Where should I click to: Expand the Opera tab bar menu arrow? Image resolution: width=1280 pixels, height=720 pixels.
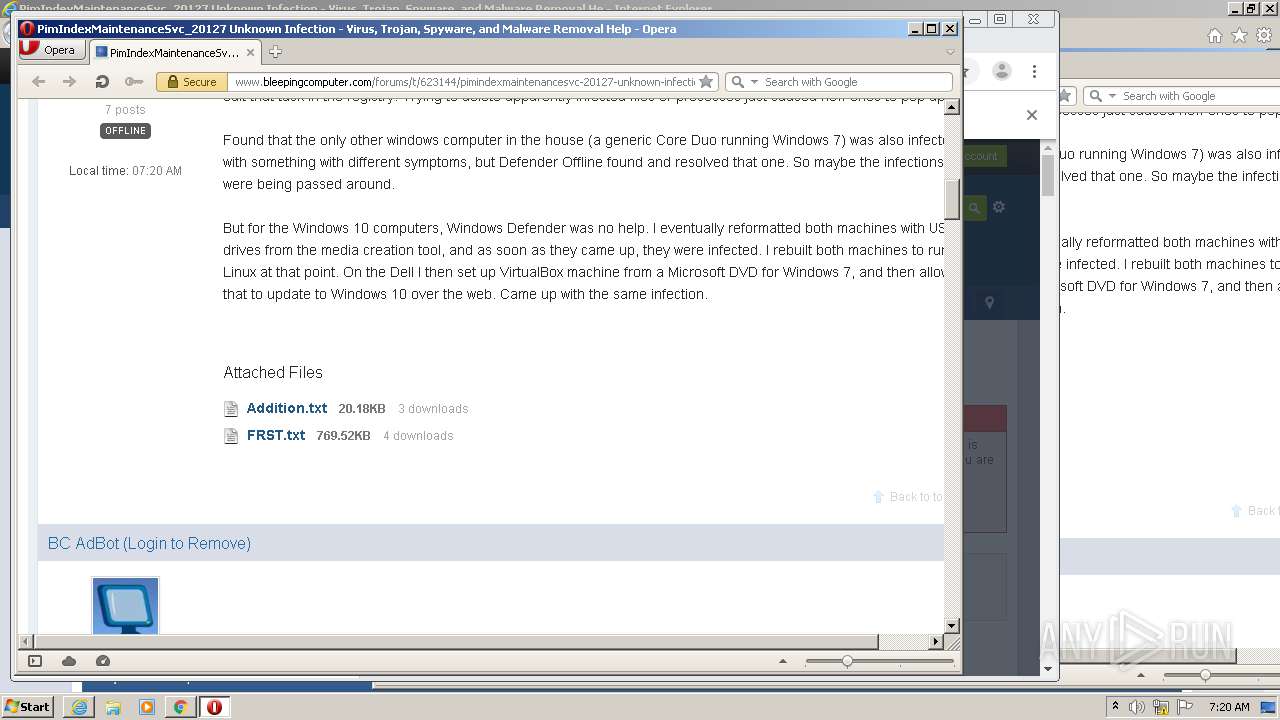[x=950, y=52]
